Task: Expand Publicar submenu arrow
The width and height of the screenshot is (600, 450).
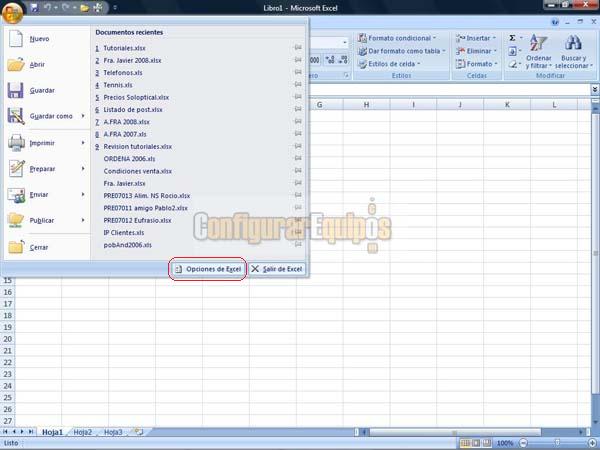Action: click(83, 220)
